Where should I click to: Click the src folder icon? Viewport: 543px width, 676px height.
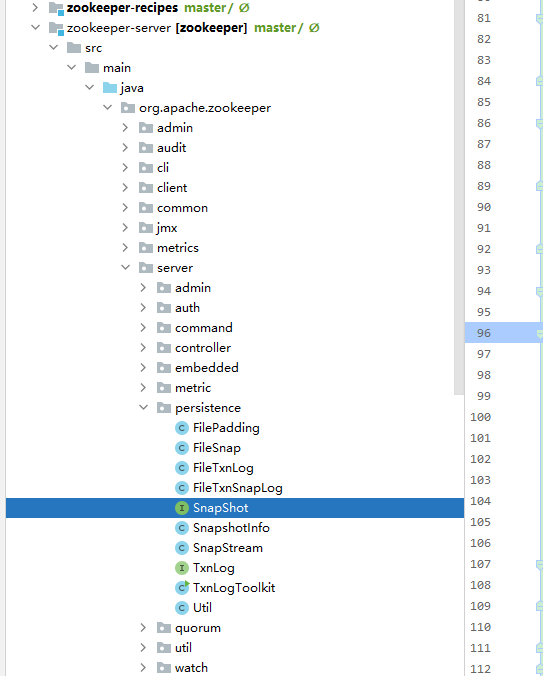tap(74, 47)
